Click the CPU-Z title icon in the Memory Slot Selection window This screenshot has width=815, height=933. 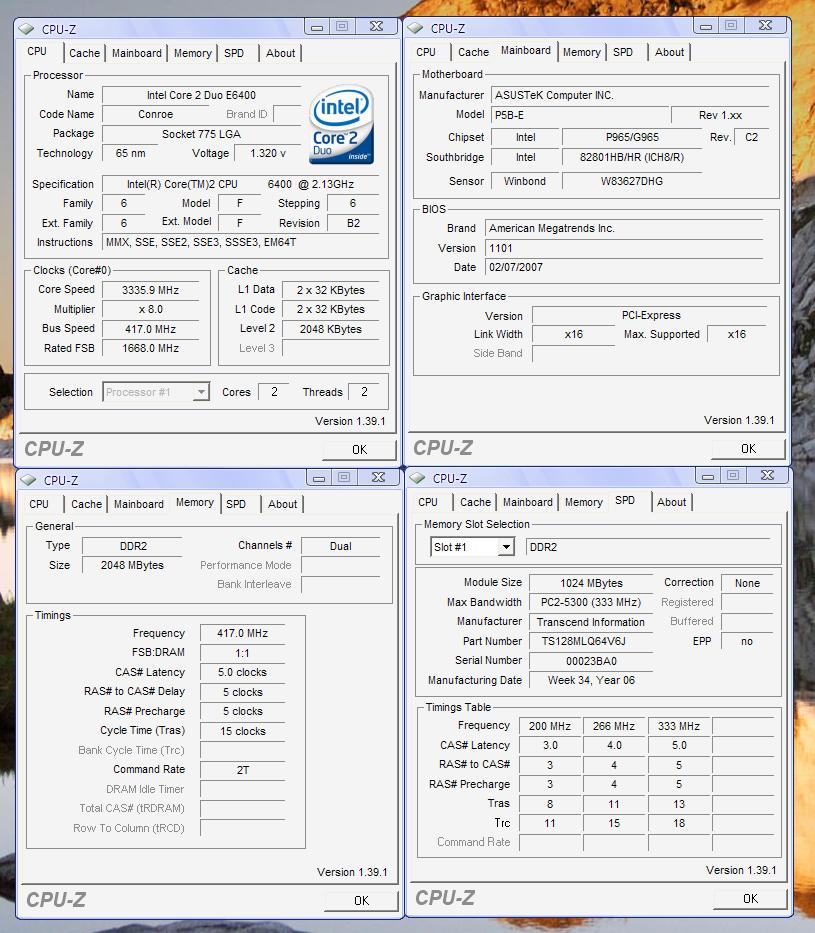point(417,478)
